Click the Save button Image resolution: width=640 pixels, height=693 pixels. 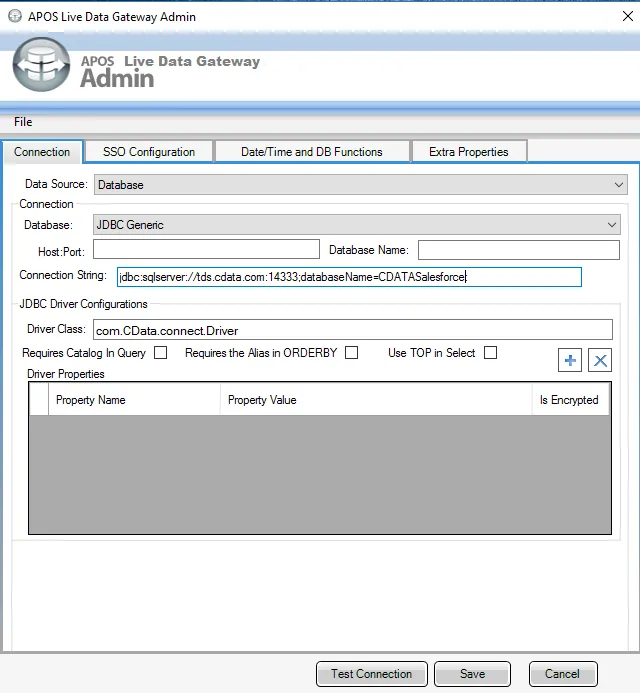coord(472,674)
